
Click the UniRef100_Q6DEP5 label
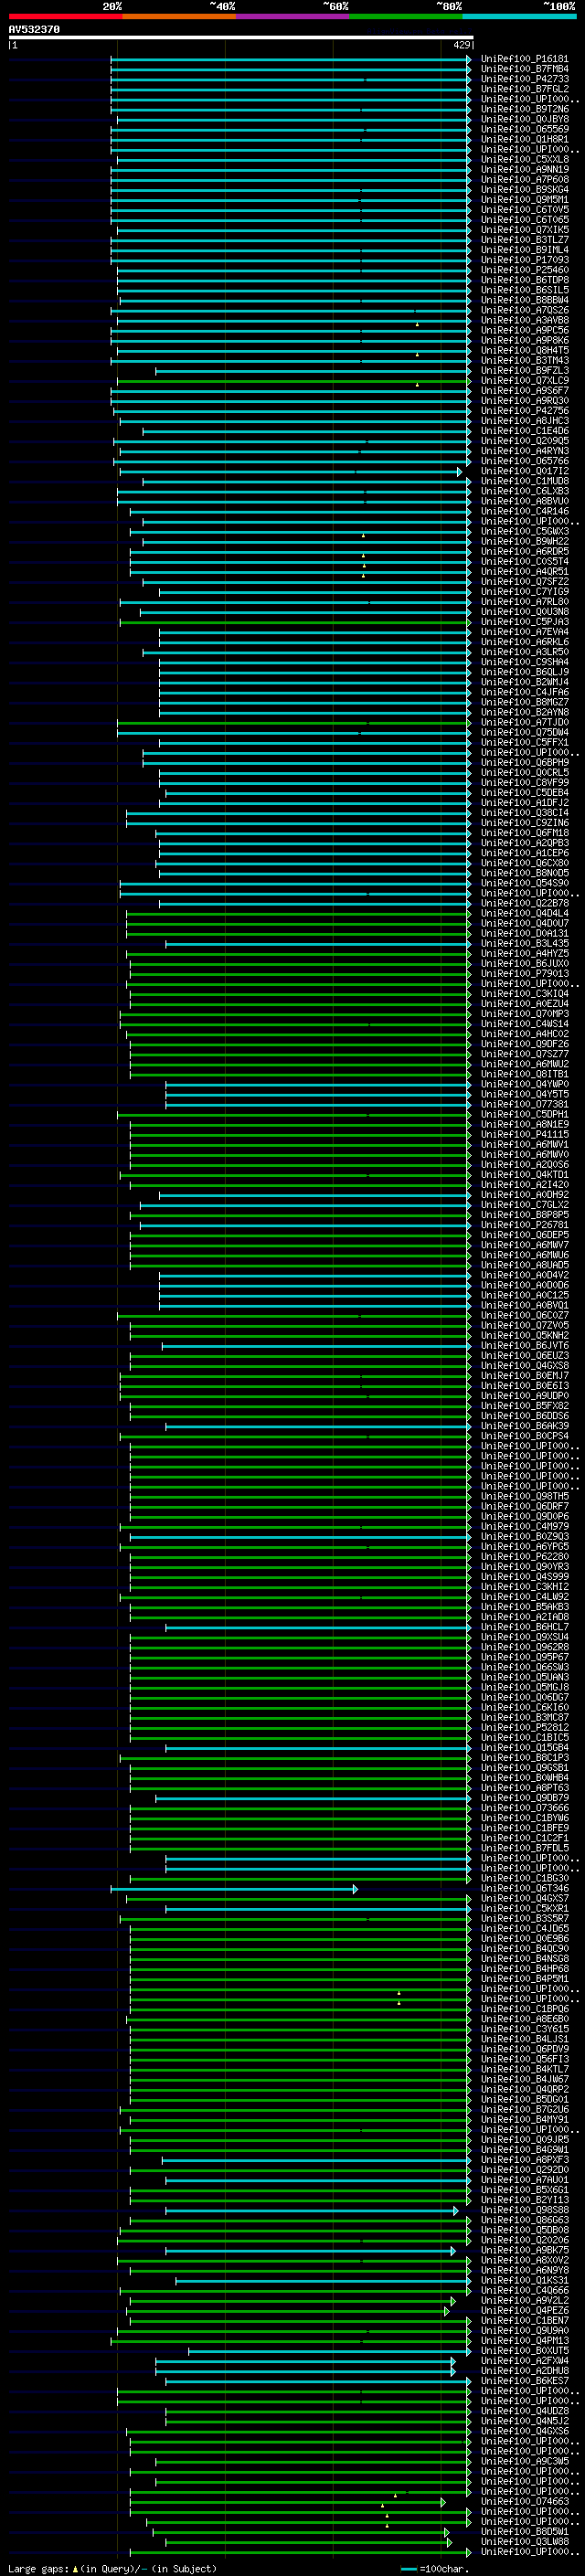[x=524, y=1235]
